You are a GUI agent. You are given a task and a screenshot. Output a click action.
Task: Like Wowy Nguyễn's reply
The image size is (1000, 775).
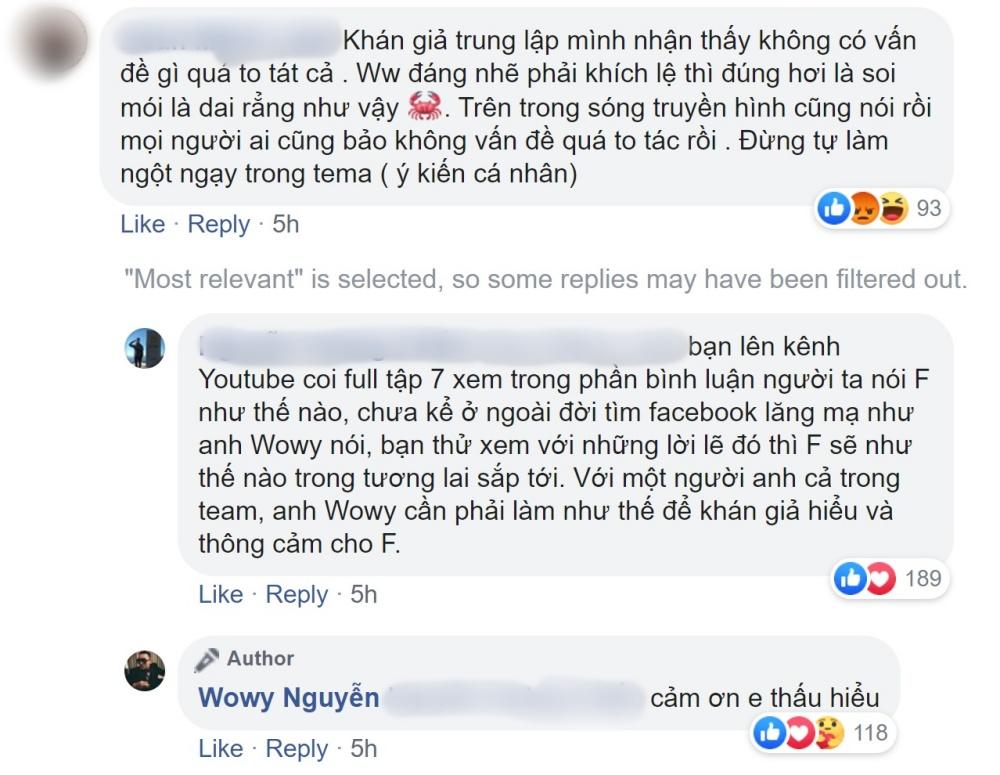(220, 748)
